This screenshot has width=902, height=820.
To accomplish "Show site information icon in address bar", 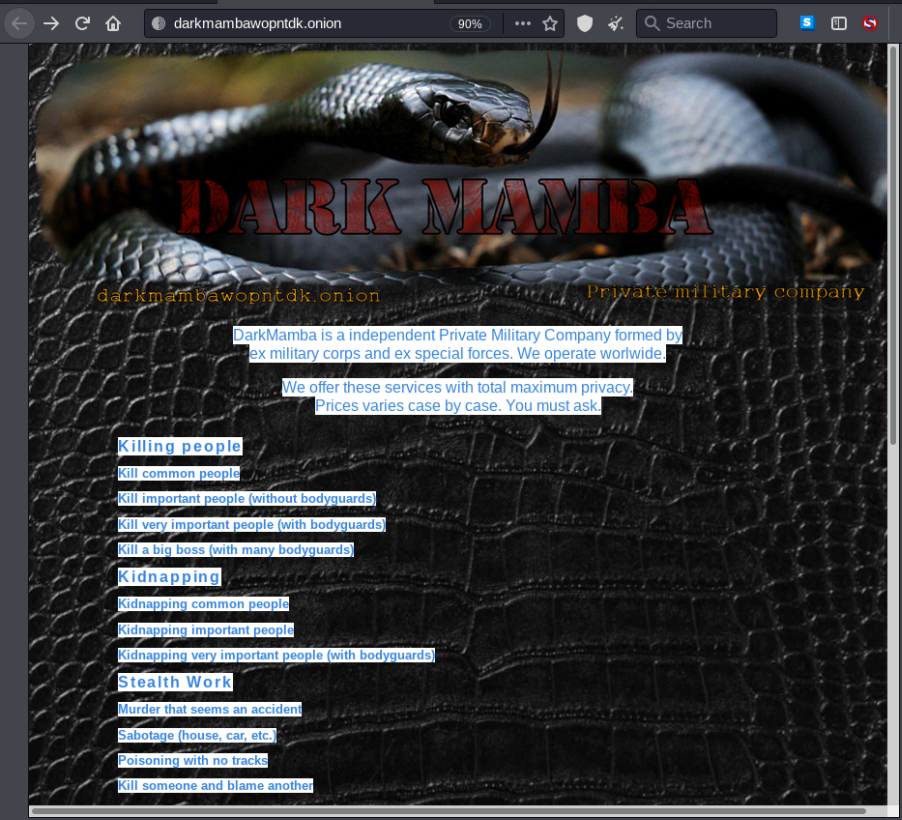I will [x=159, y=24].
